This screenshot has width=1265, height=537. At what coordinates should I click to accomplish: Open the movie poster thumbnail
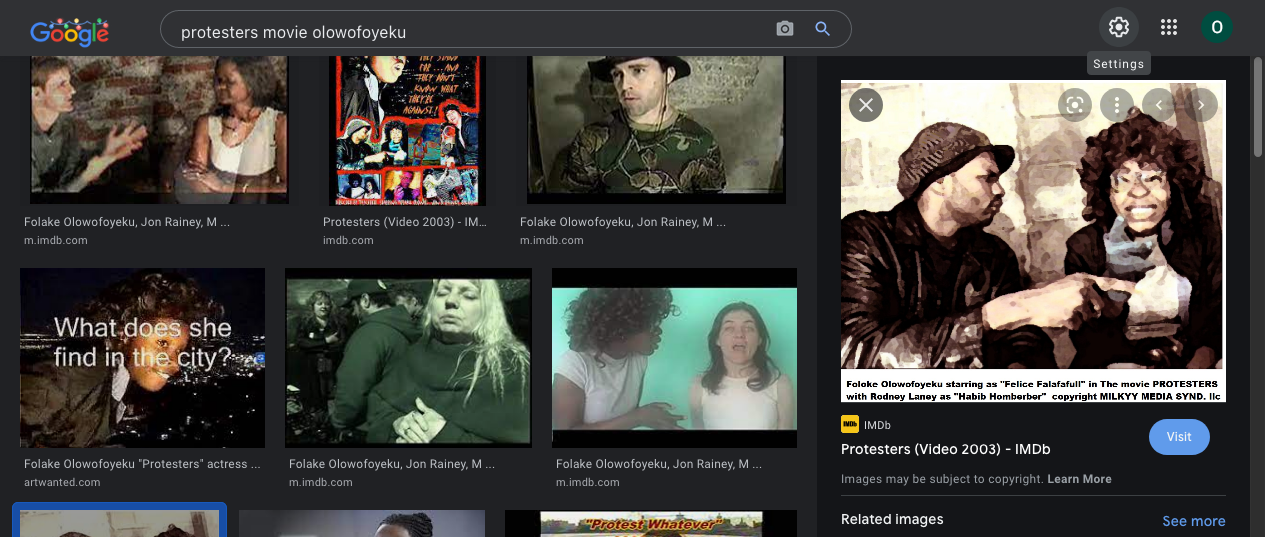(407, 130)
